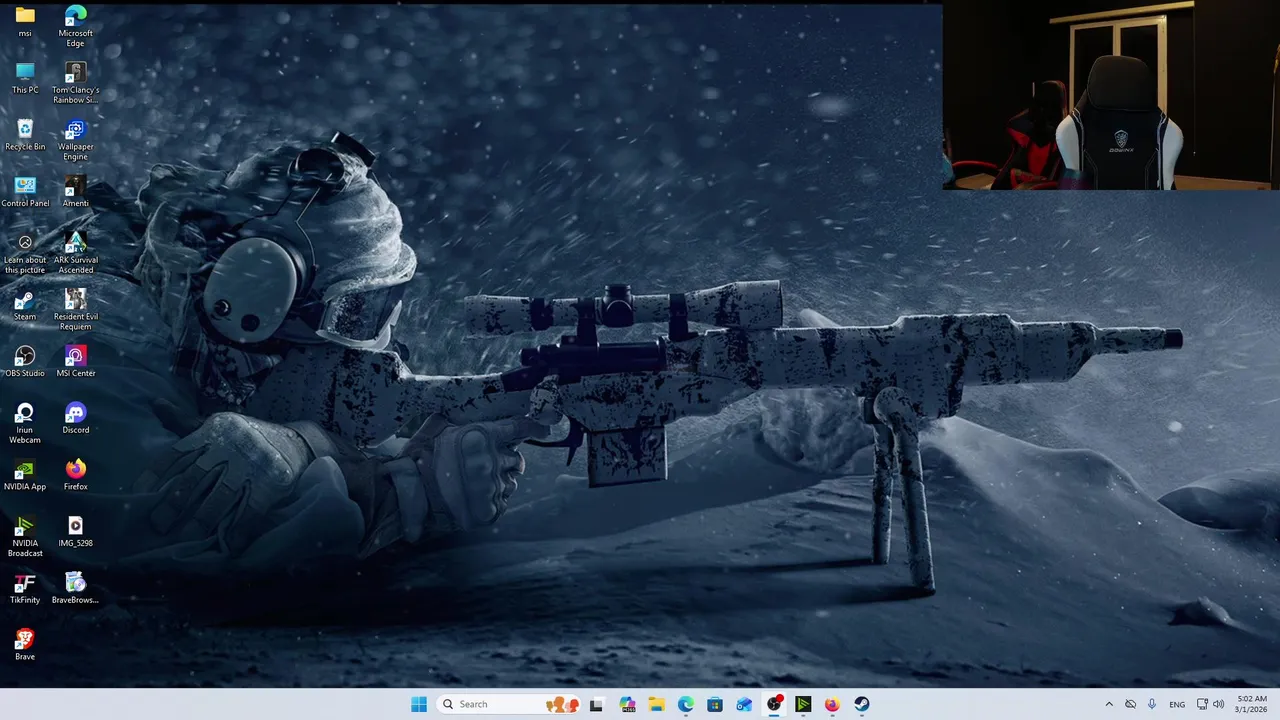Open the Windows Start menu
The width and height of the screenshot is (1280, 720).
[x=419, y=704]
